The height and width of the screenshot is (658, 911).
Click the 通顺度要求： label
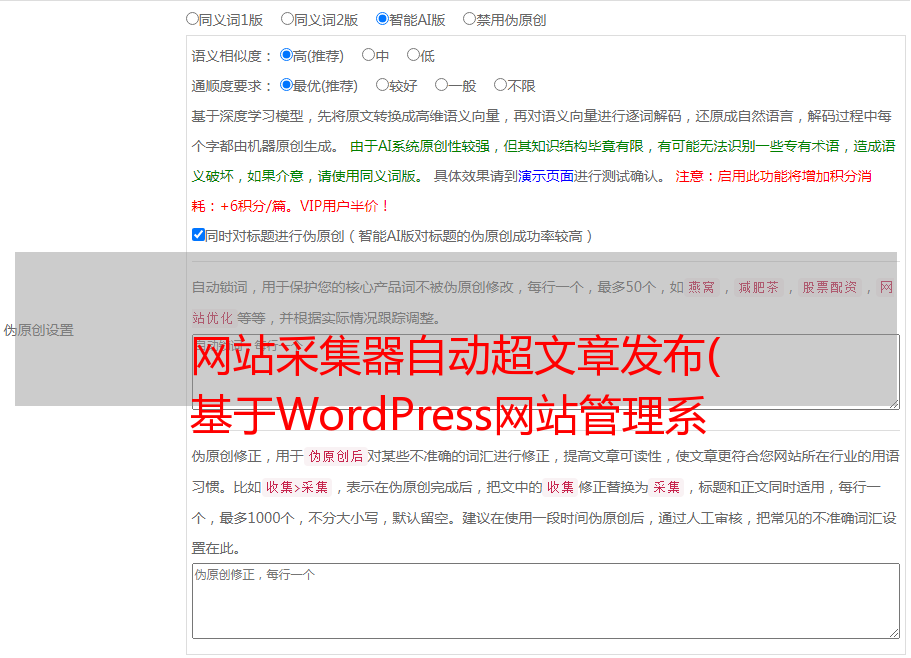pyautogui.click(x=232, y=86)
